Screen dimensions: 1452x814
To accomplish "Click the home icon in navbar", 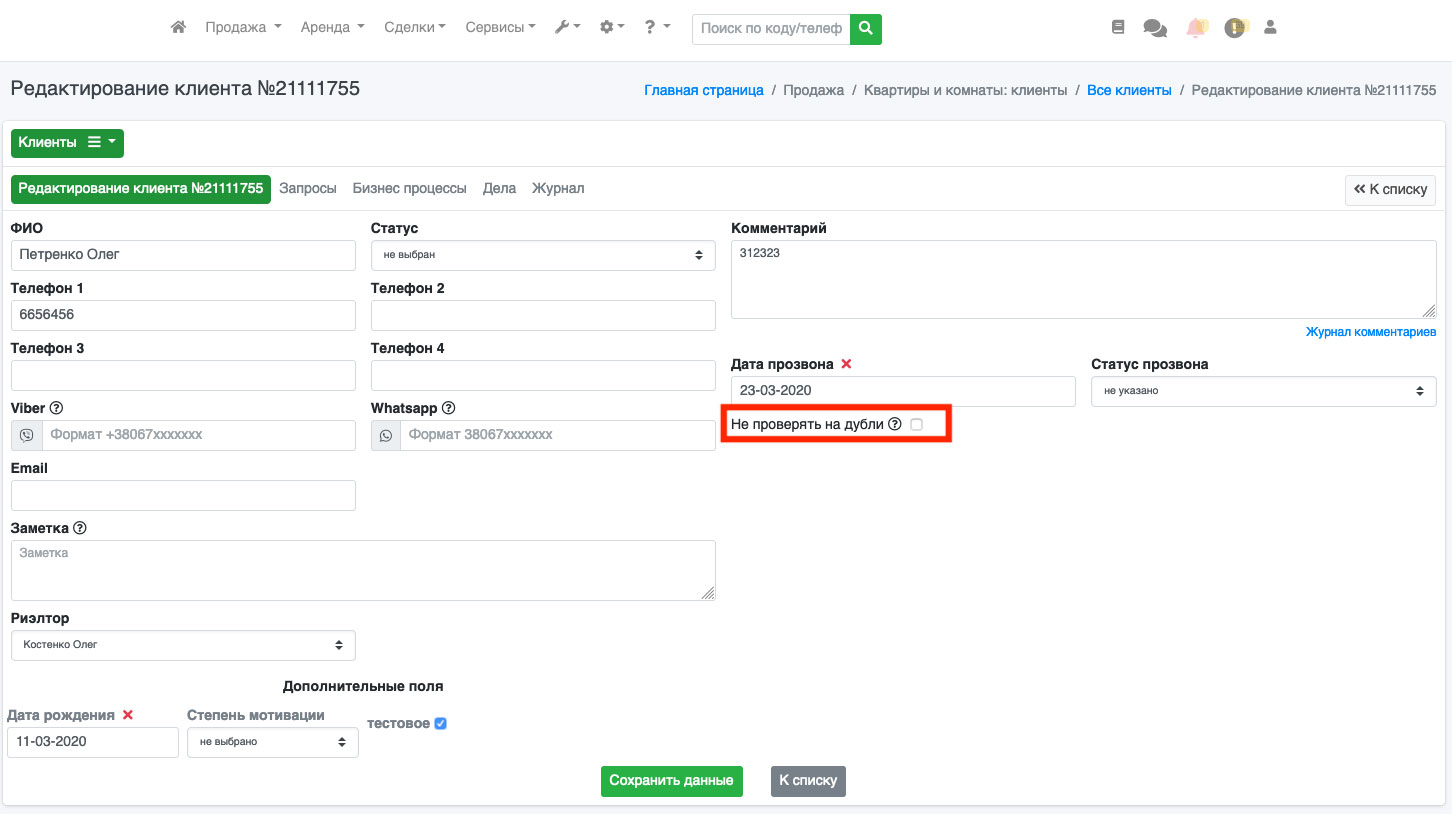I will 178,28.
